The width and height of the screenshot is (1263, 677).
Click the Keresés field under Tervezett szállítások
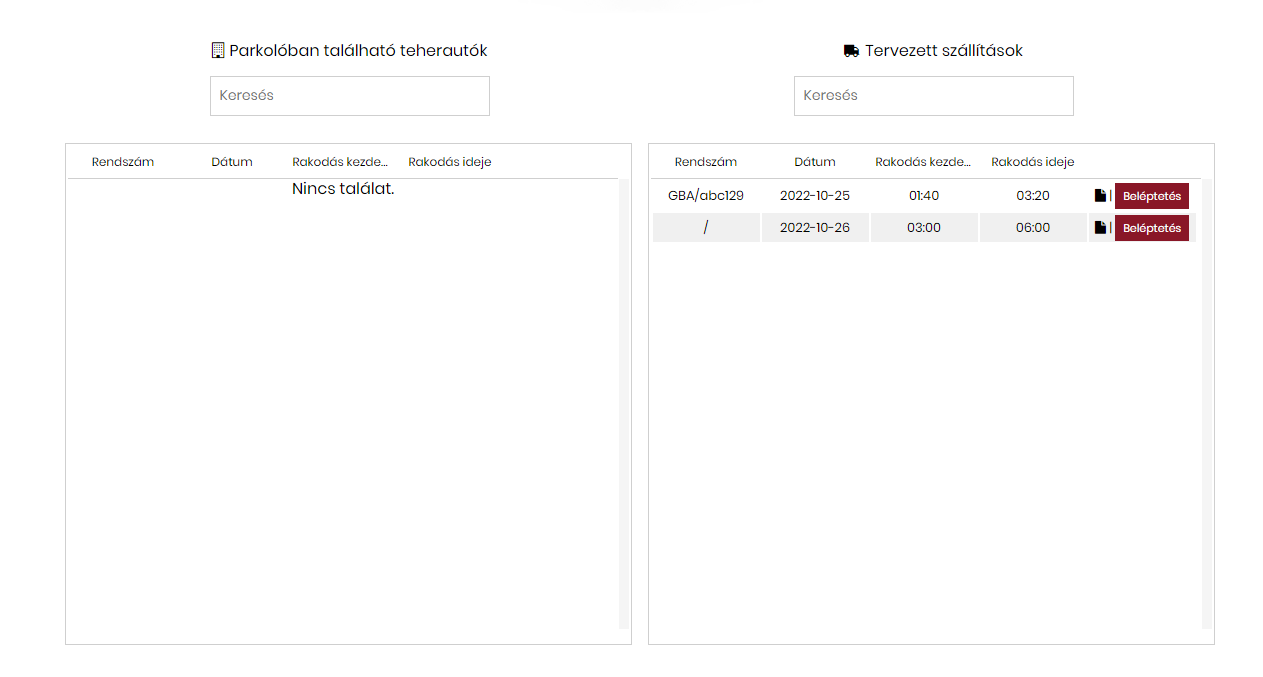[x=933, y=95]
